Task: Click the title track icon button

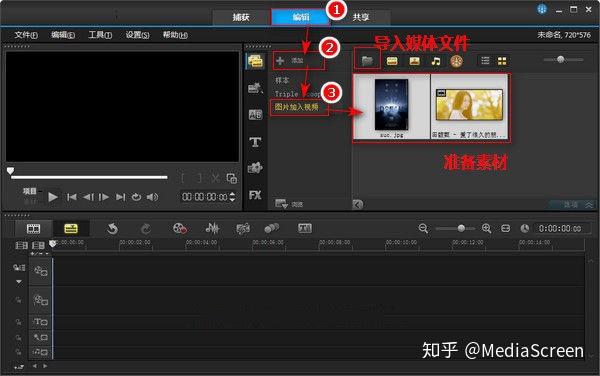Action: (41, 322)
